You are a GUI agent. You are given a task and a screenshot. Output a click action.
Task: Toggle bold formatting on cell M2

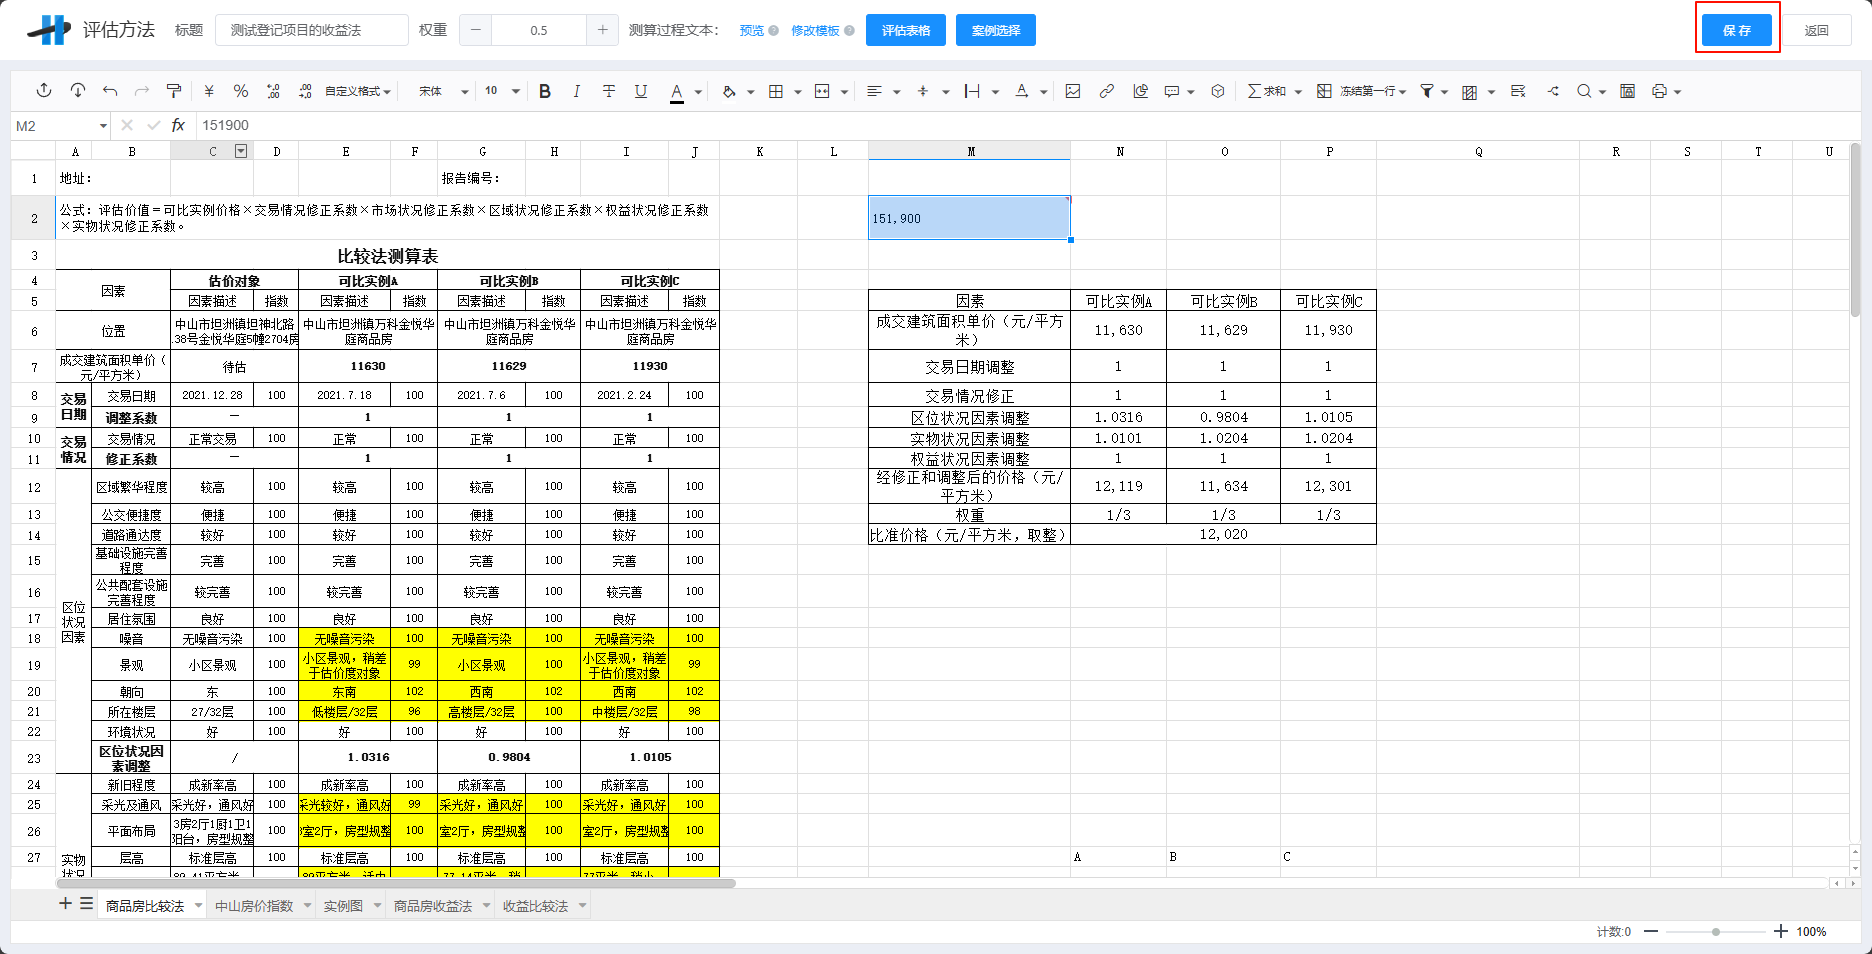coord(544,90)
